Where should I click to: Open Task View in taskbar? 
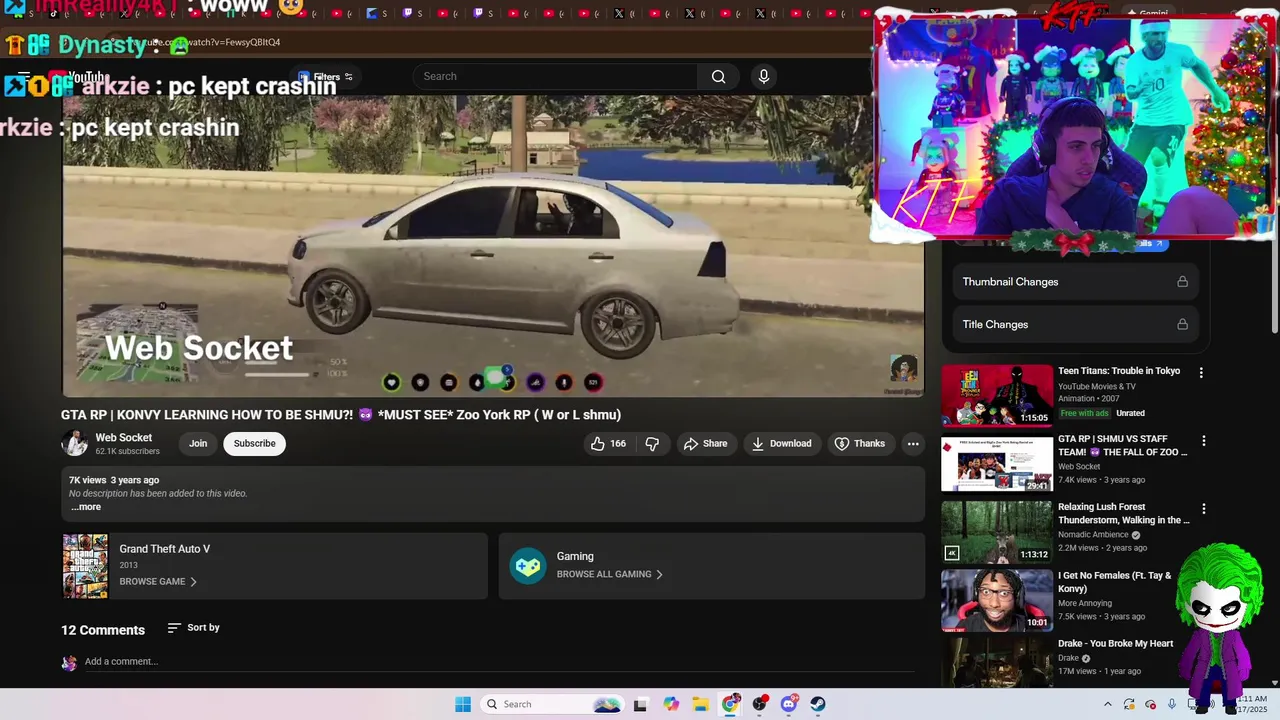coord(640,704)
